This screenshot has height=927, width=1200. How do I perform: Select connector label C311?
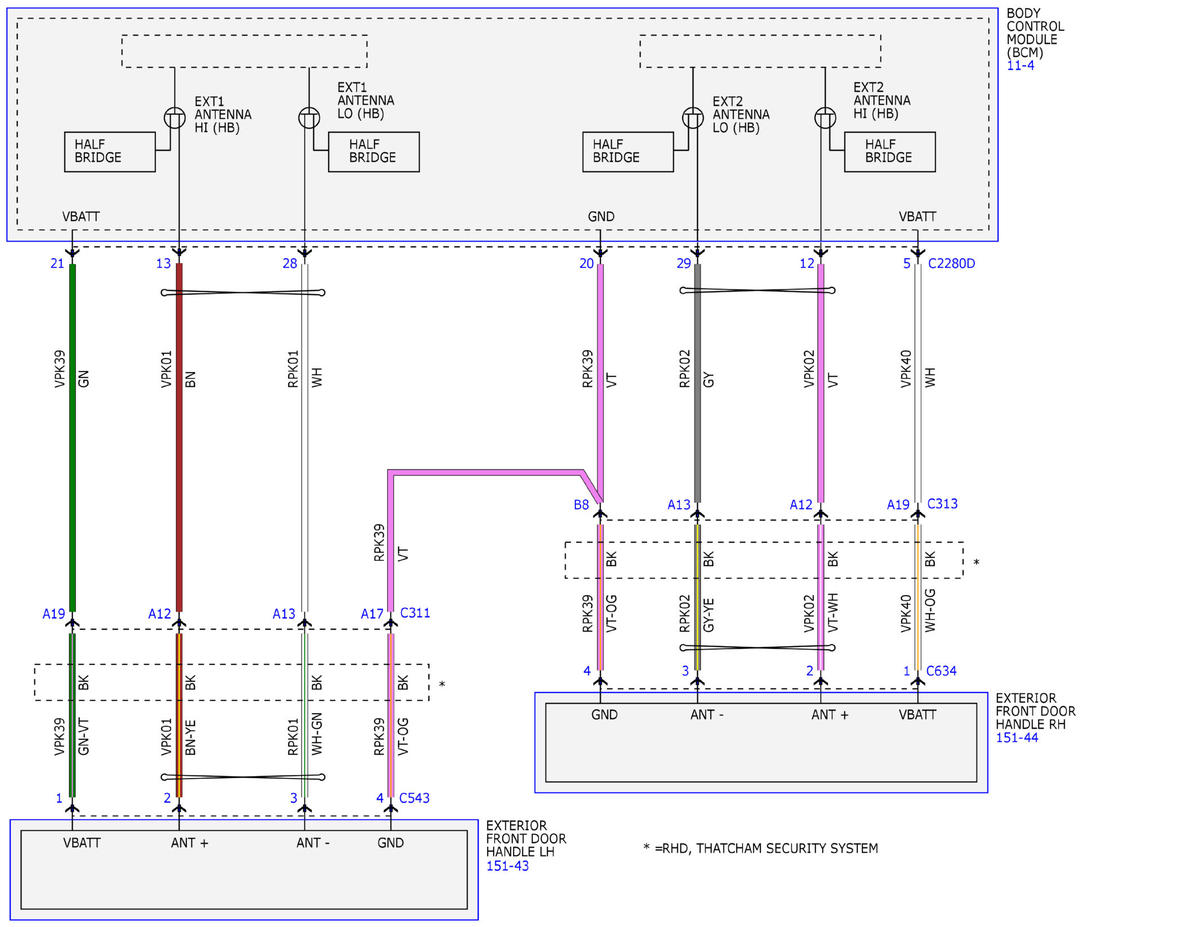pyautogui.click(x=415, y=613)
